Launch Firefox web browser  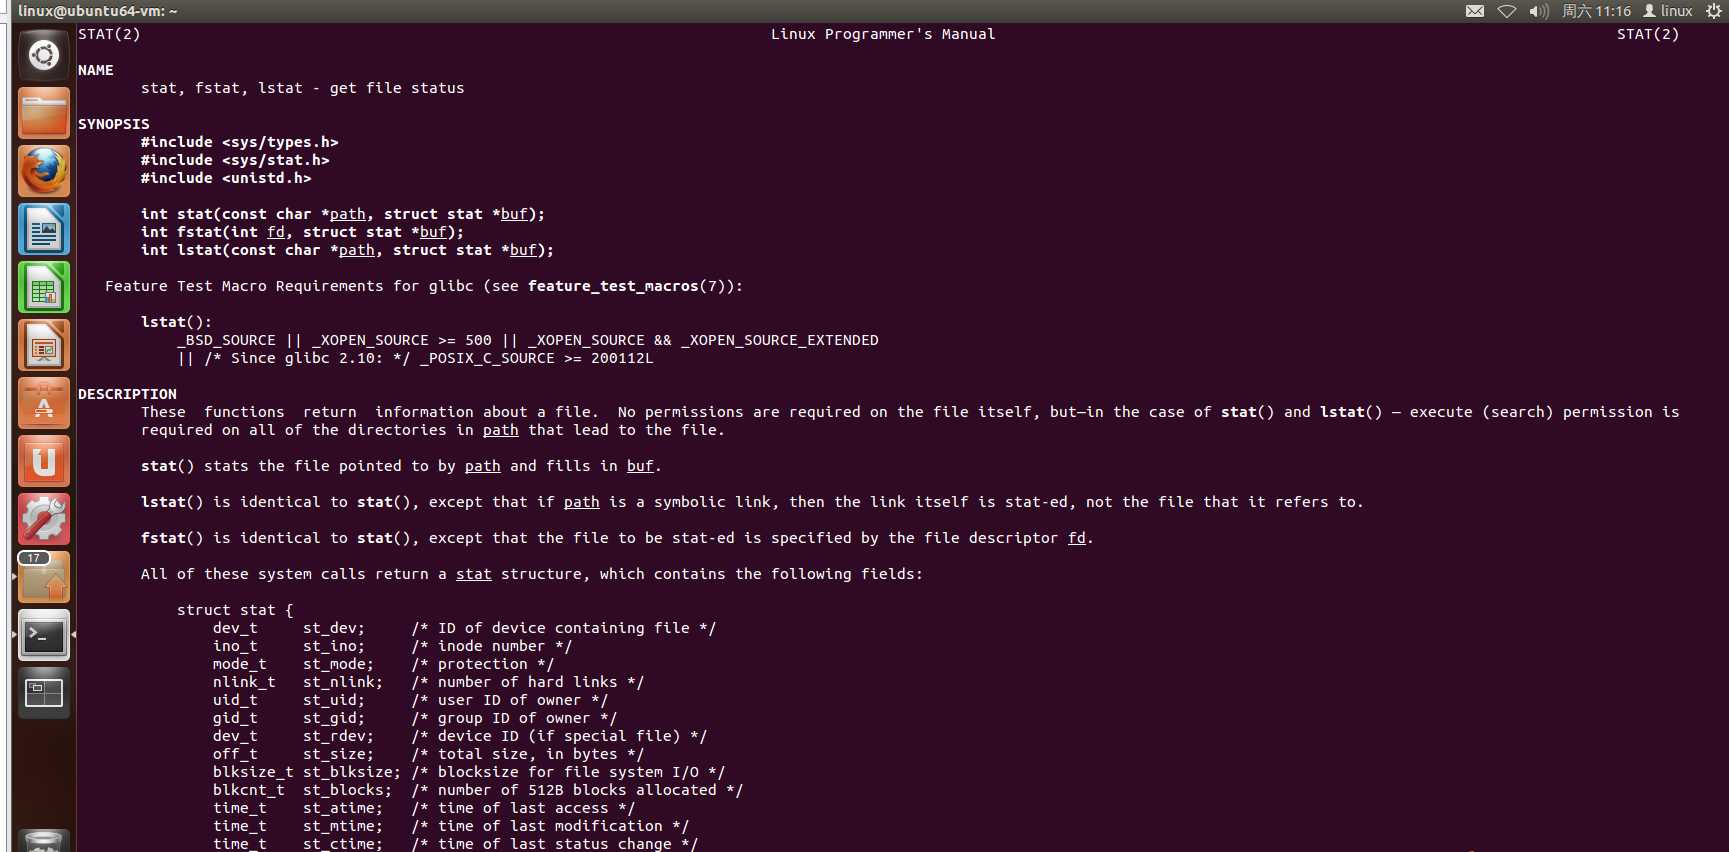44,171
